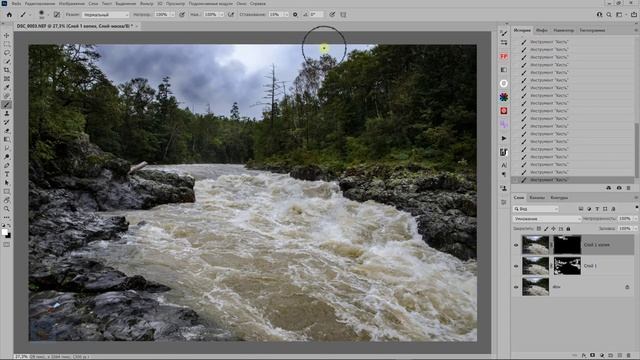The image size is (640, 360).
Task: Toggle layer filtering switch on or off
Action: click(x=636, y=208)
